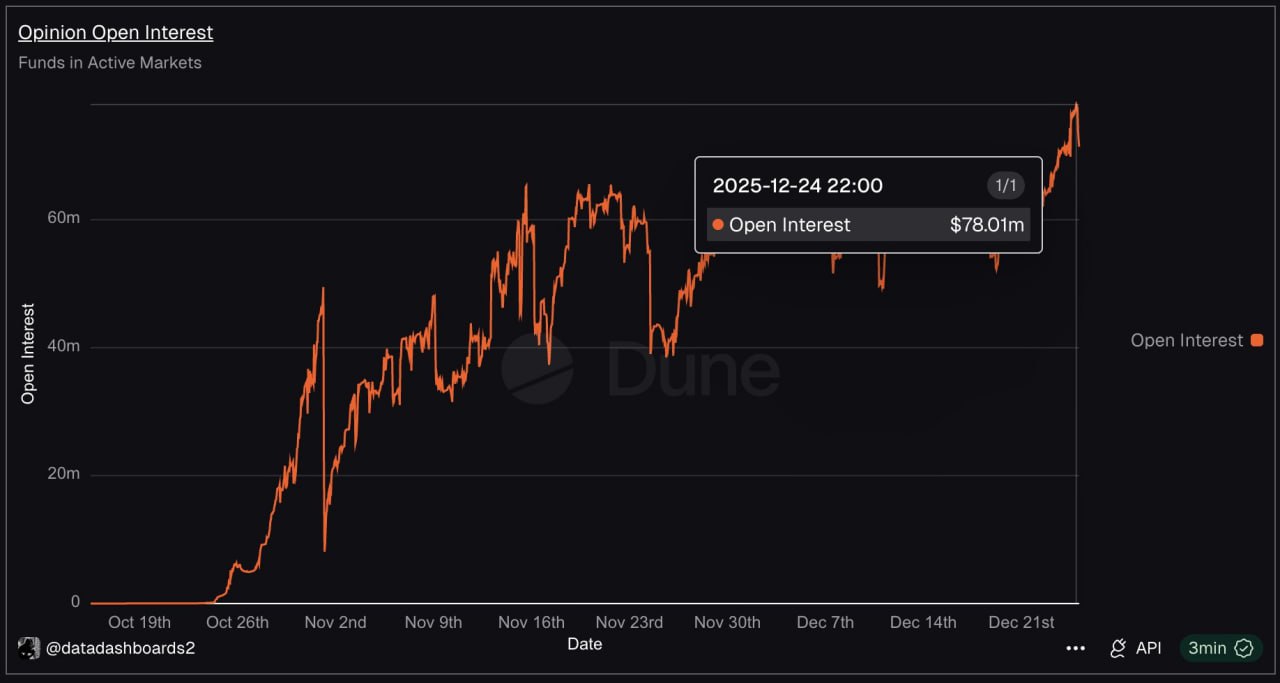Click the 3min data freshness indicator
The image size is (1280, 683).
[1207, 648]
